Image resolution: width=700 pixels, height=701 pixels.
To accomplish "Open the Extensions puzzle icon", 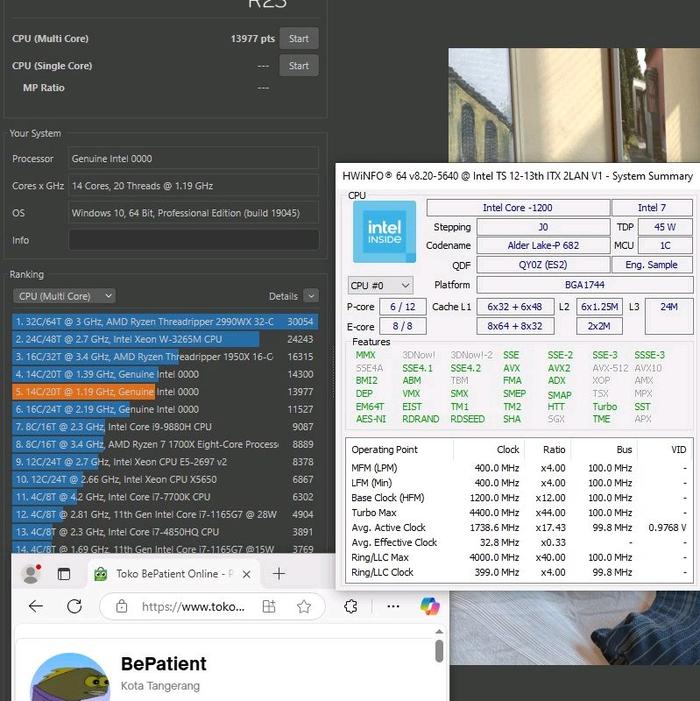I will (x=351, y=607).
